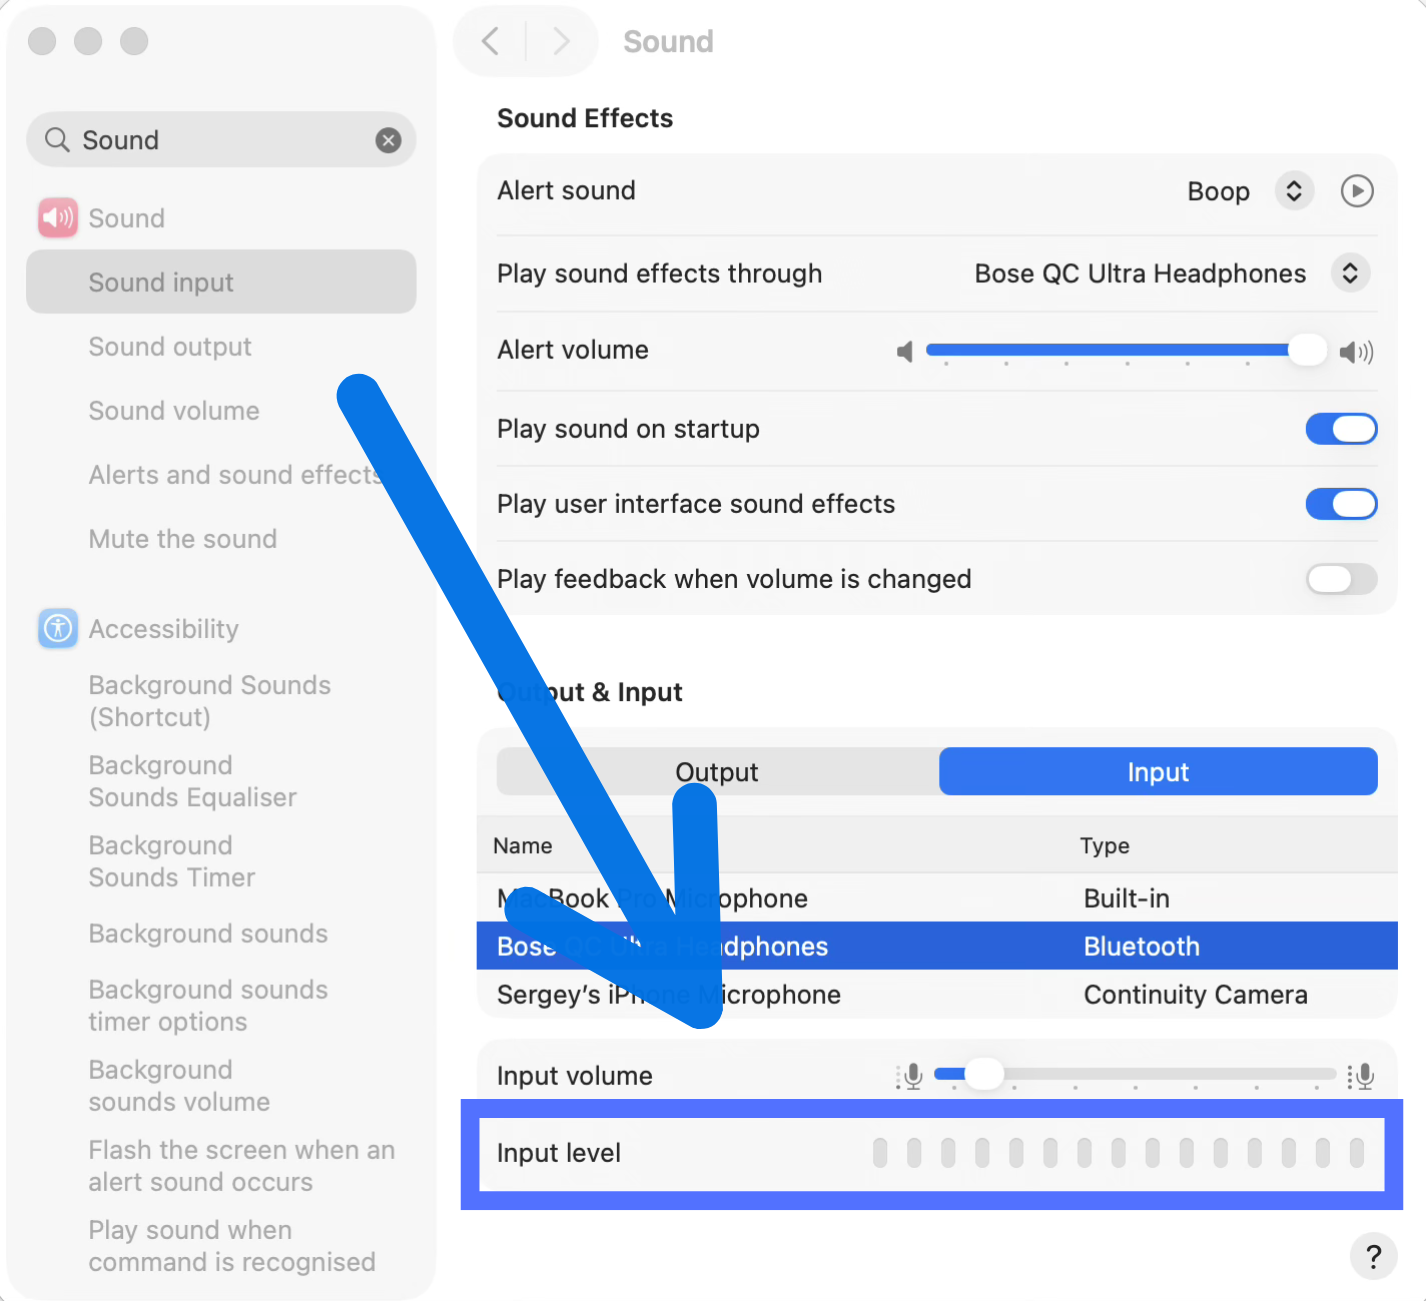Click the red close window button
Image resolution: width=1426 pixels, height=1301 pixels.
pos(42,41)
